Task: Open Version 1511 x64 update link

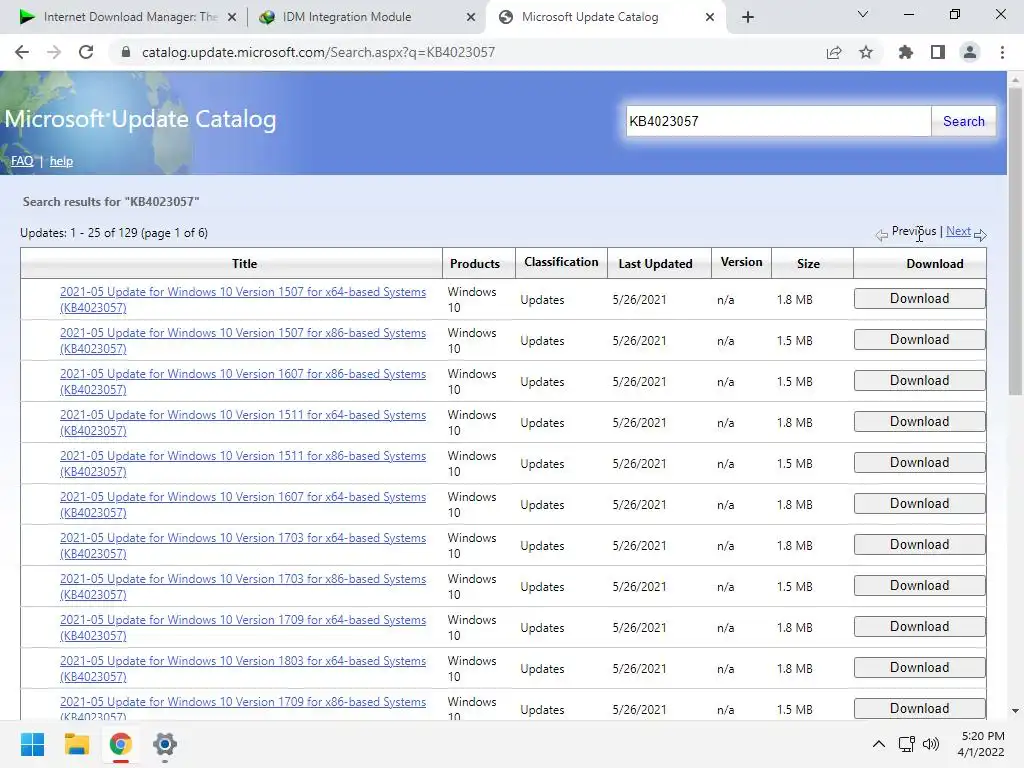Action: [242, 423]
